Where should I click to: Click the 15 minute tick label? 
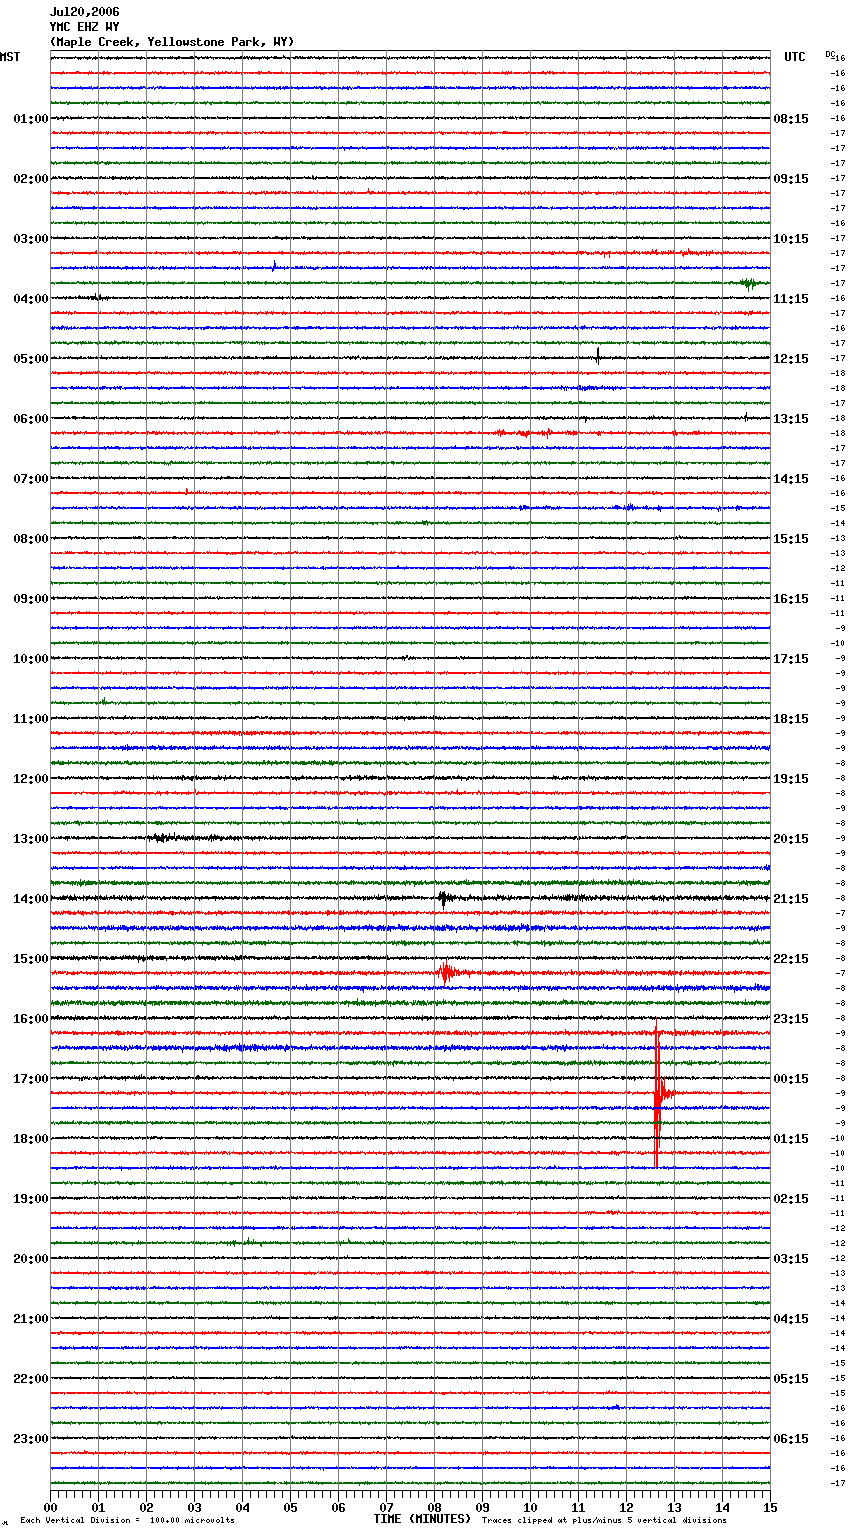click(x=770, y=1507)
